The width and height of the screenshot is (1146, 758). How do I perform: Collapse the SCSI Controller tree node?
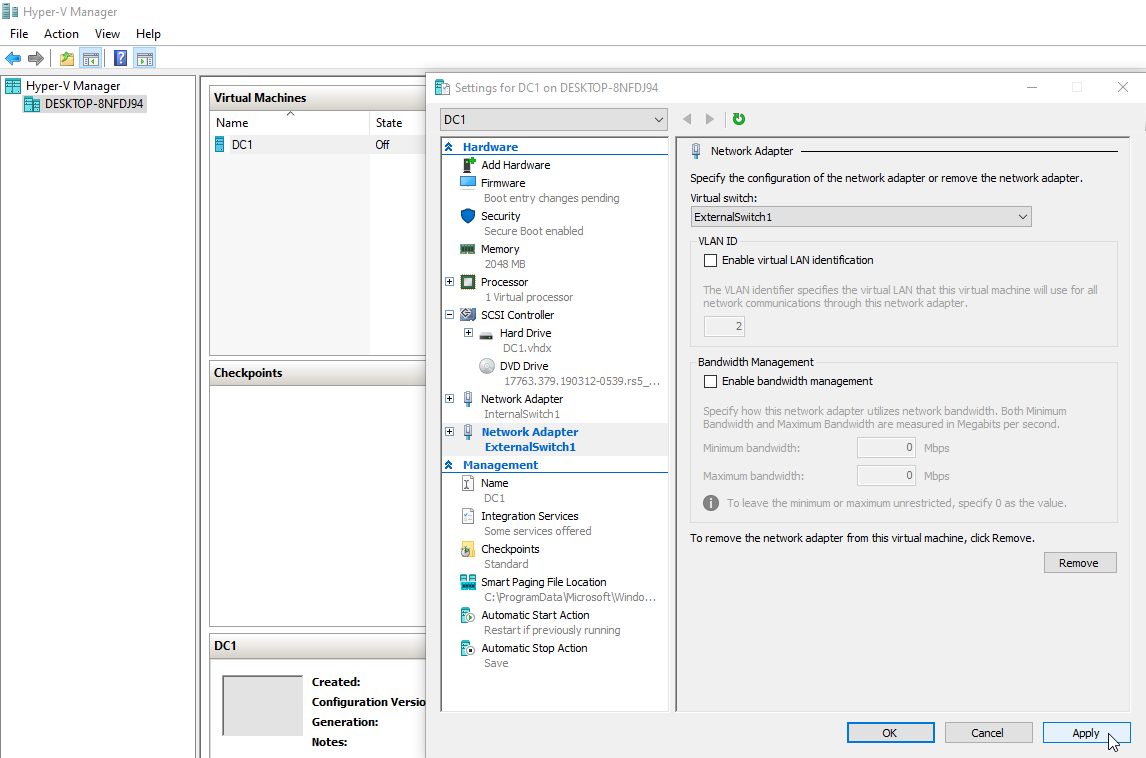pyautogui.click(x=449, y=315)
